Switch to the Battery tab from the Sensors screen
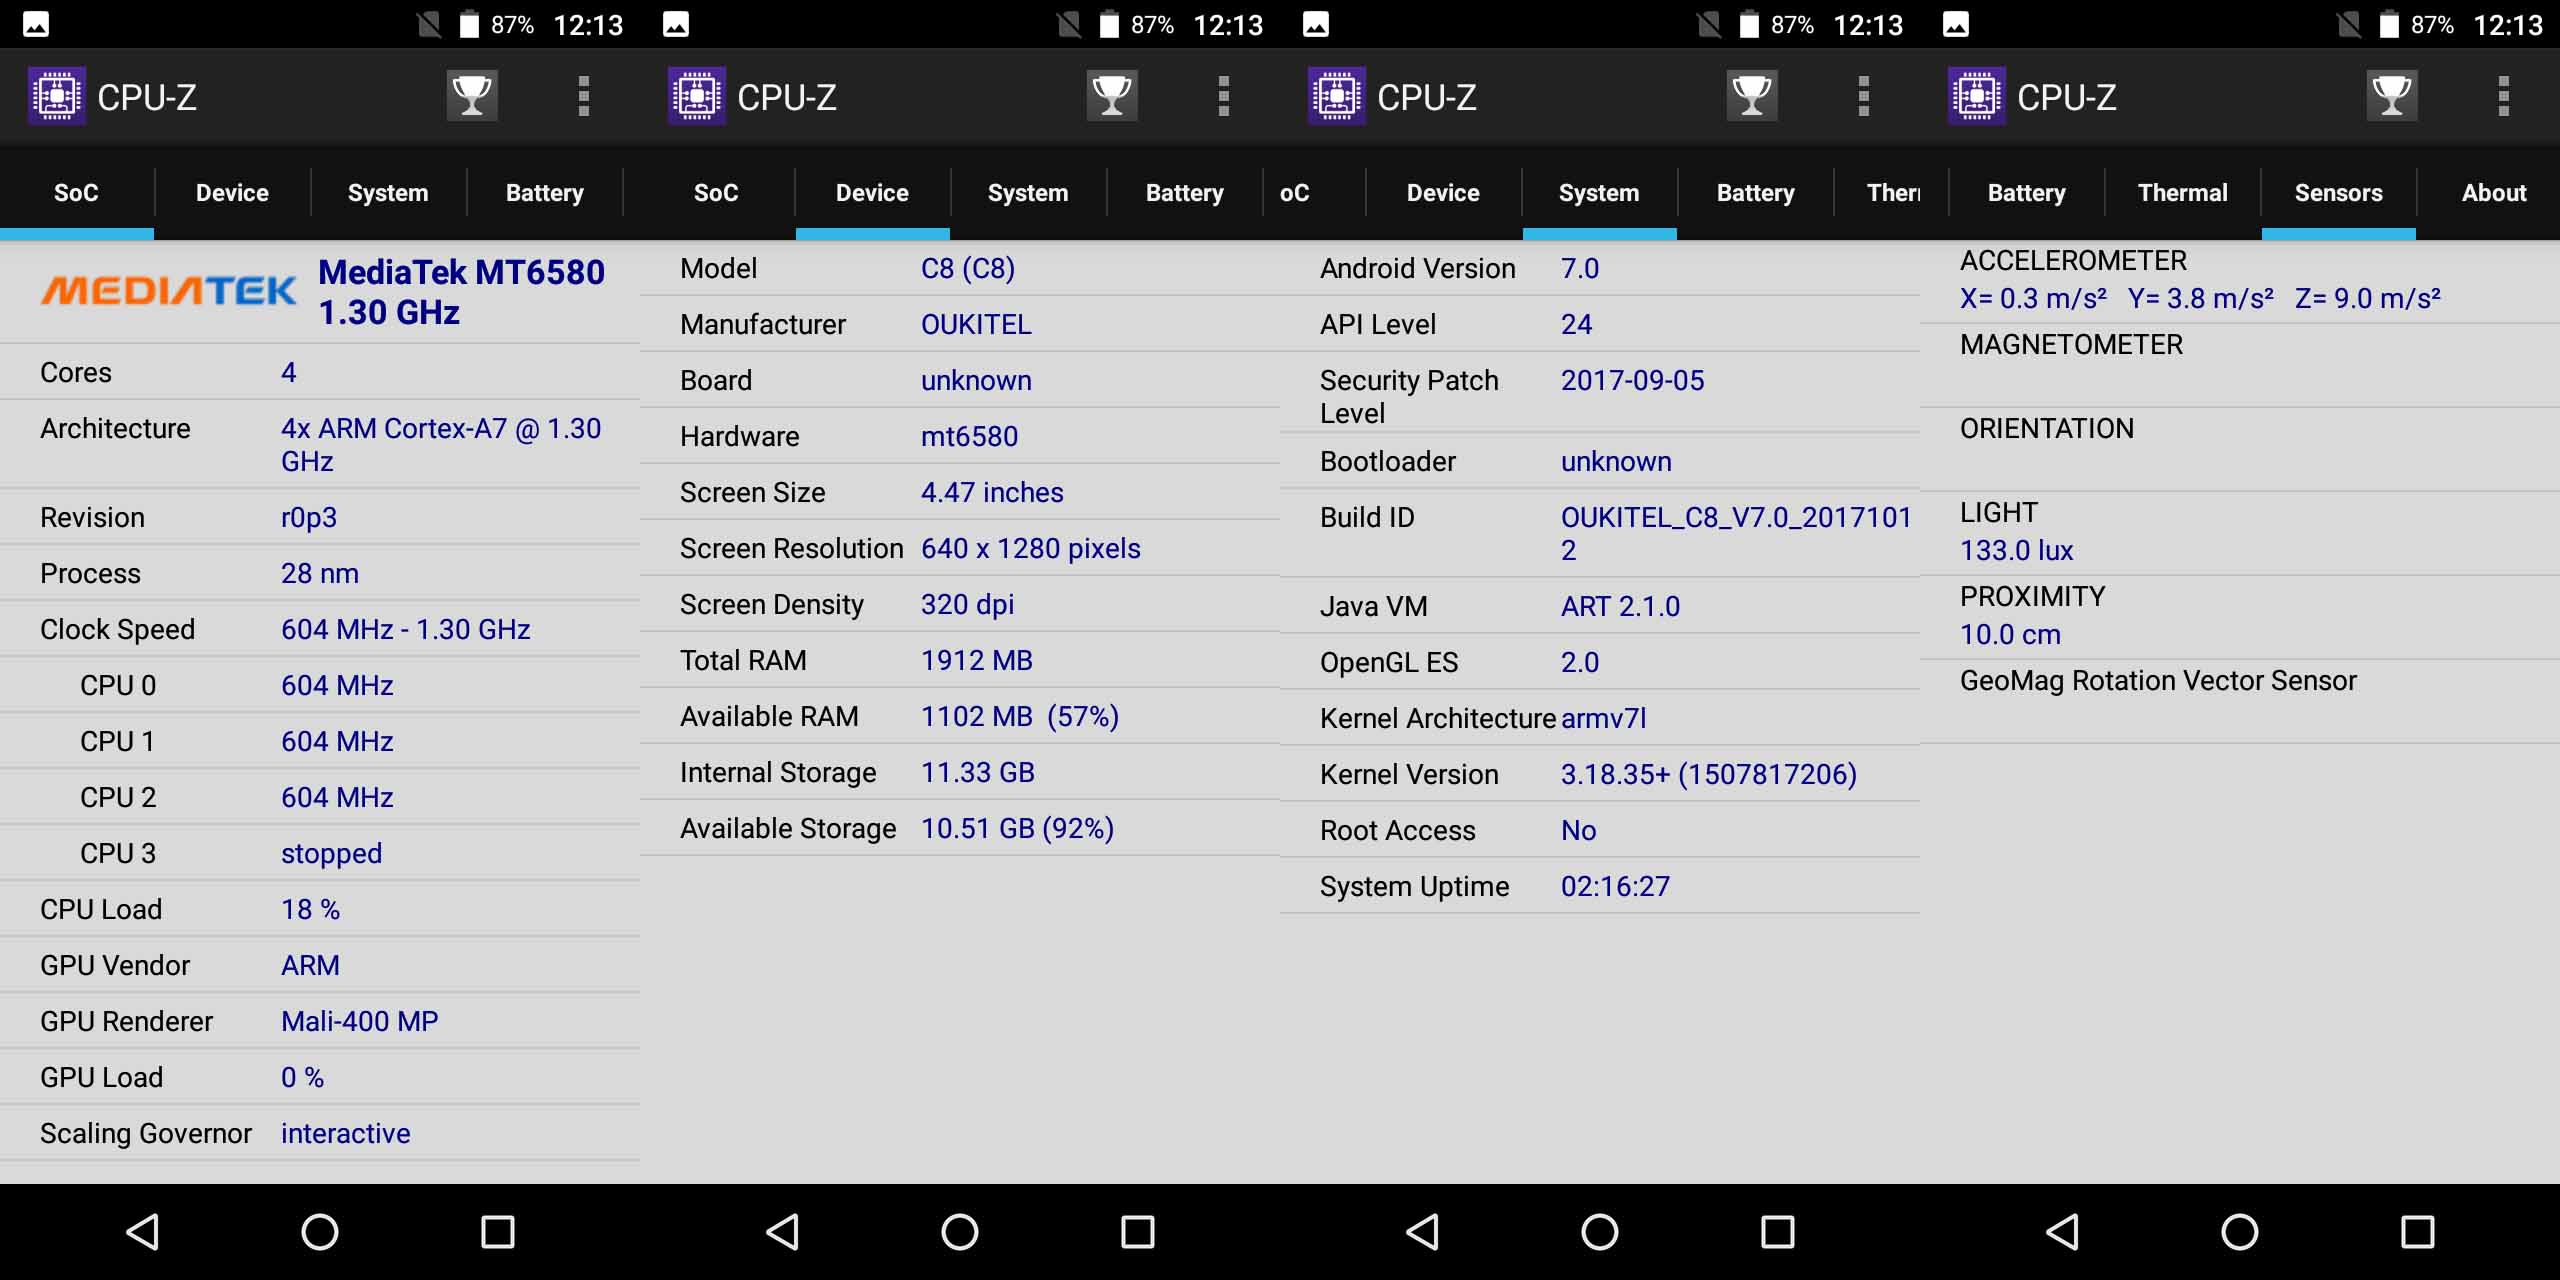This screenshot has height=1280, width=2560. click(2027, 193)
